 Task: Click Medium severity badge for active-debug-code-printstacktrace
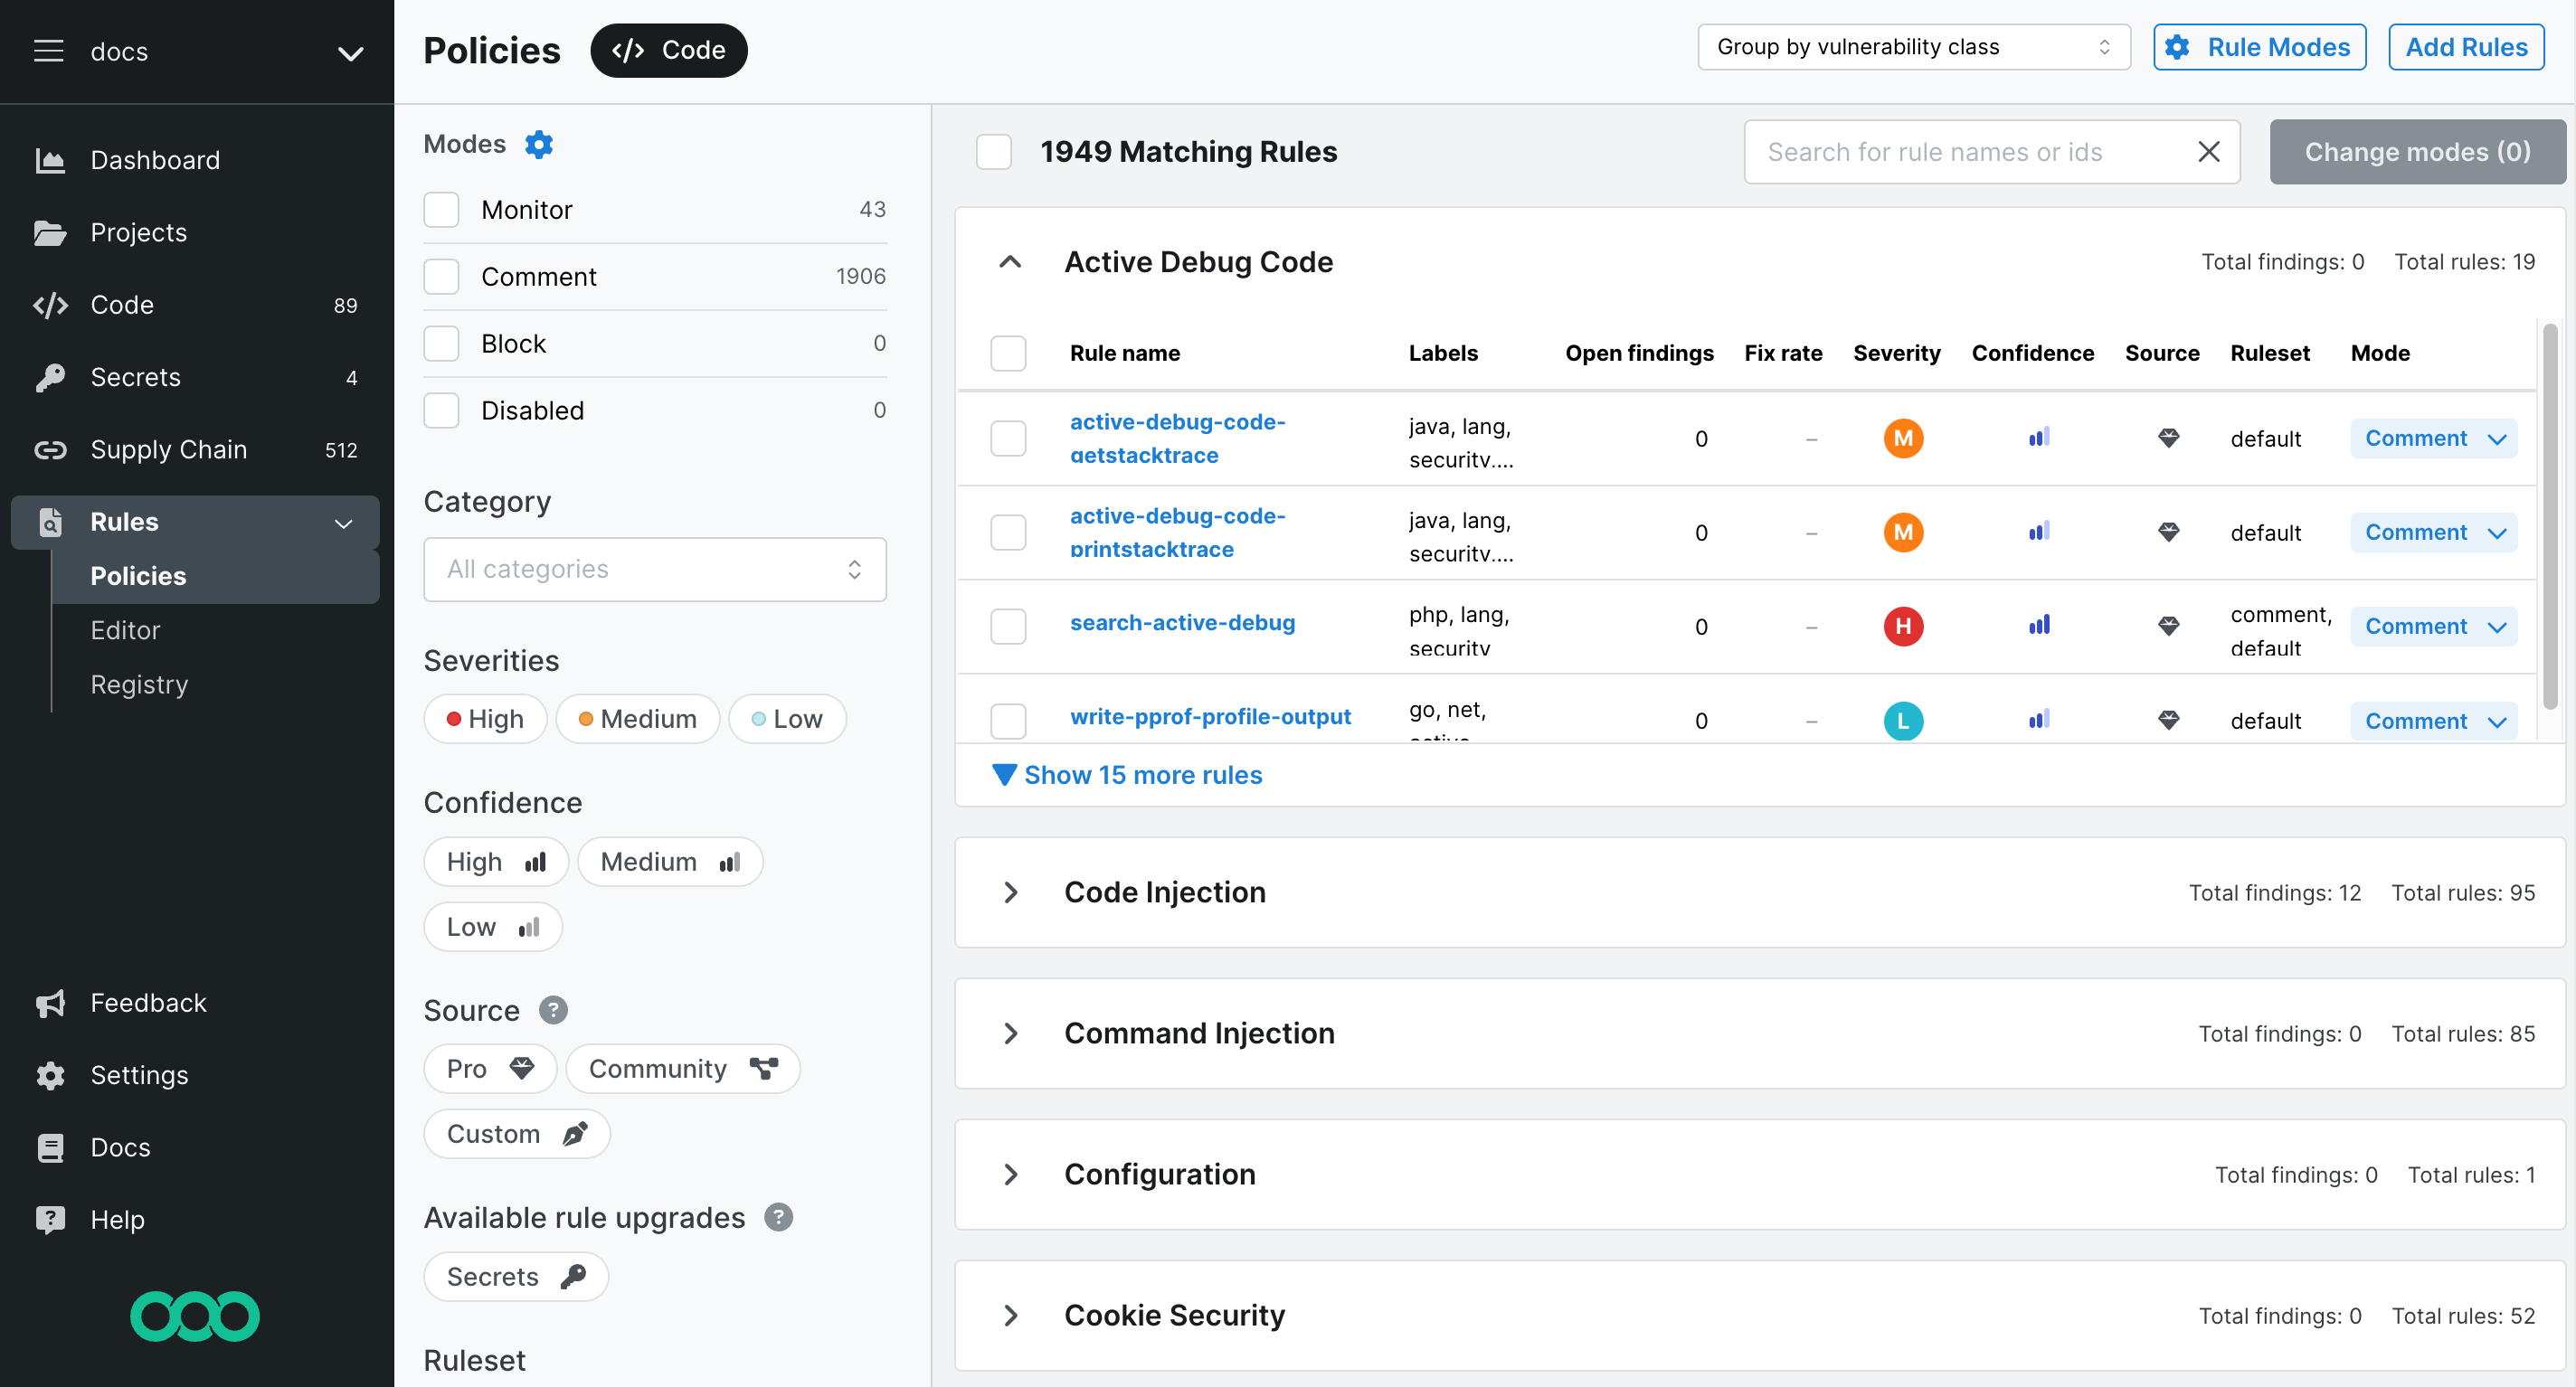pyautogui.click(x=1903, y=532)
